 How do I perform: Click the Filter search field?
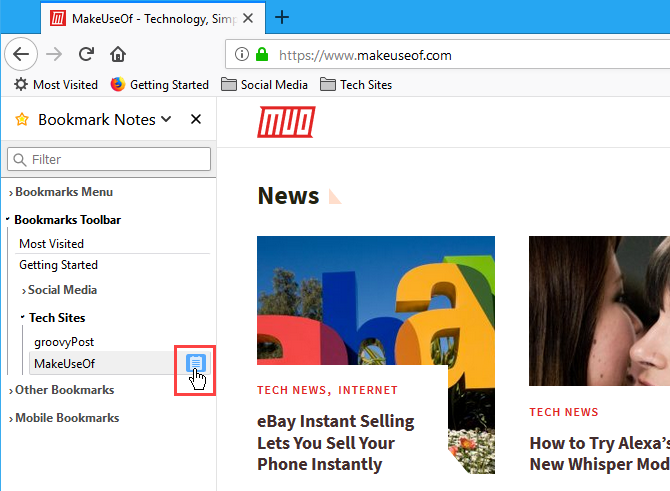pyautogui.click(x=109, y=159)
